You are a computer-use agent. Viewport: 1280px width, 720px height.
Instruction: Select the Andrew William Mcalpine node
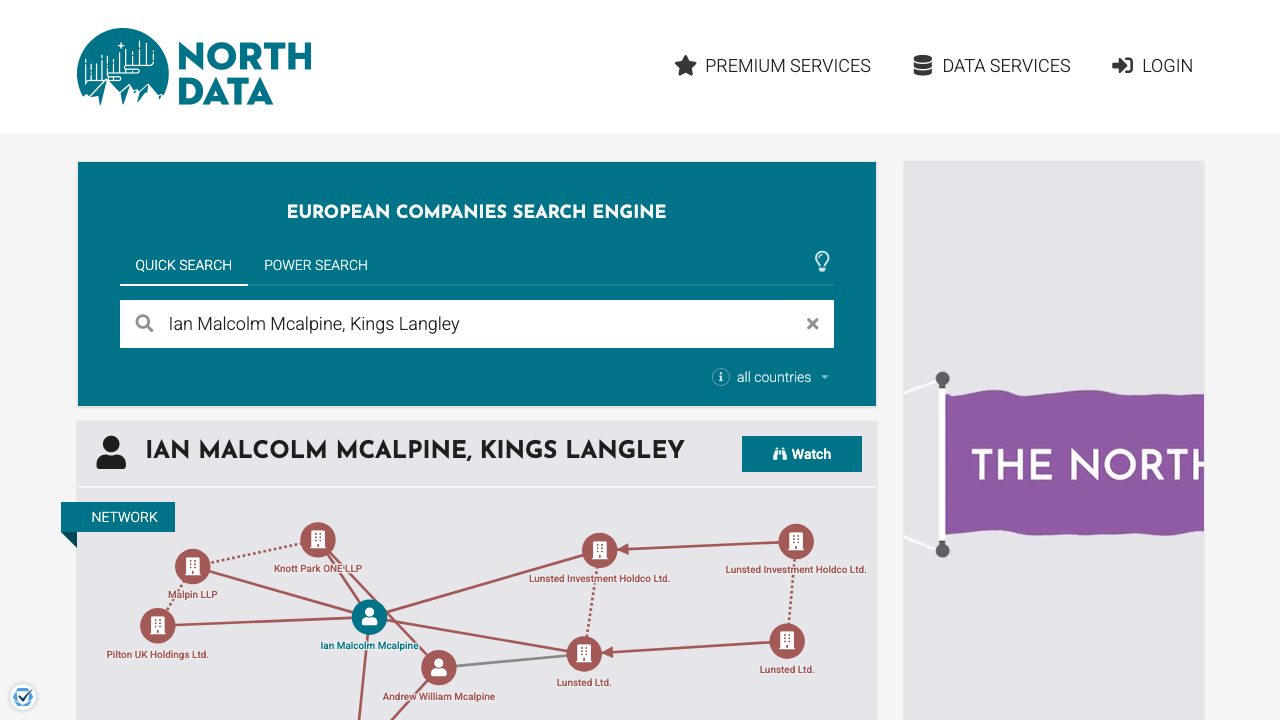438,668
